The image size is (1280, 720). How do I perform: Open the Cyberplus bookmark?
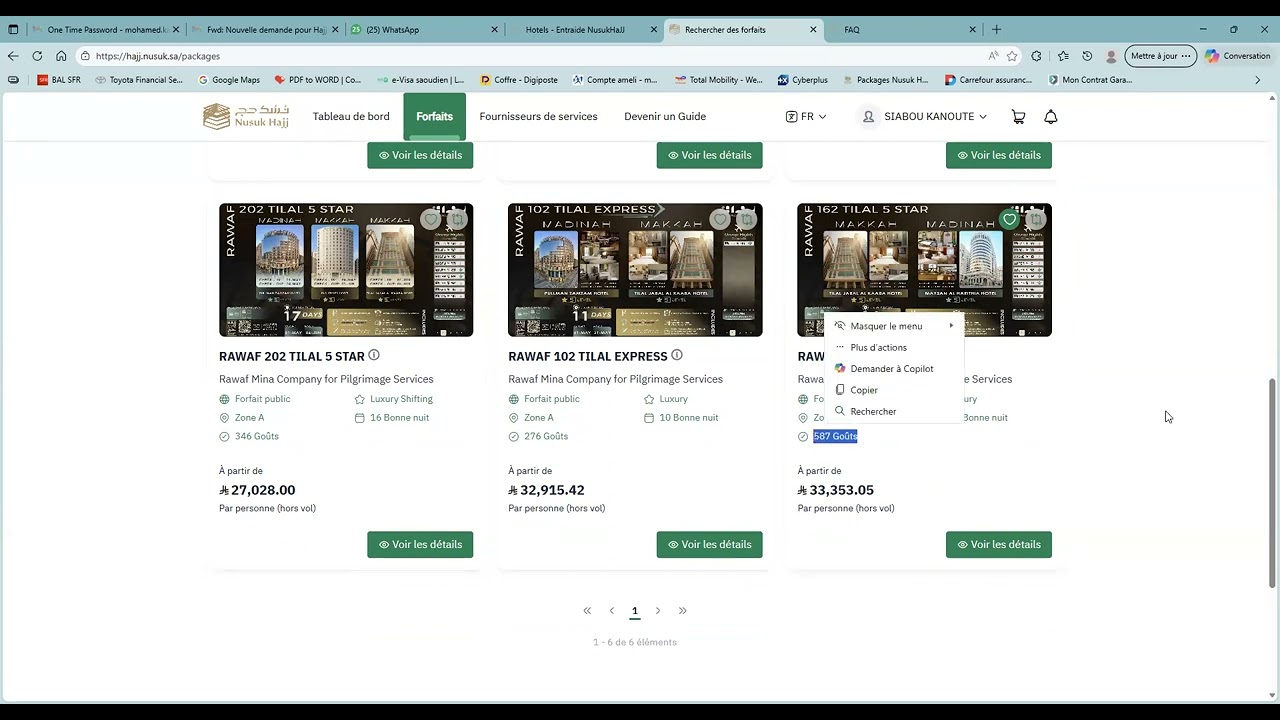click(802, 80)
